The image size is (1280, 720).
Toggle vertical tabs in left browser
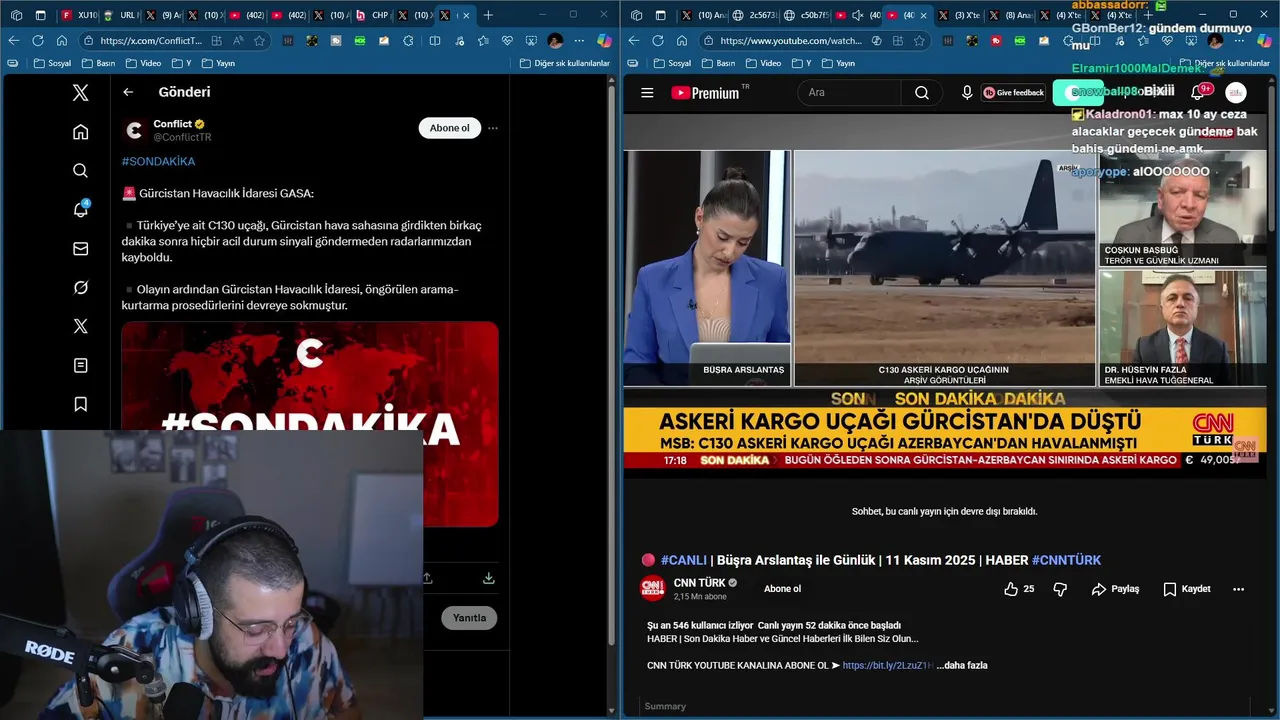click(40, 15)
